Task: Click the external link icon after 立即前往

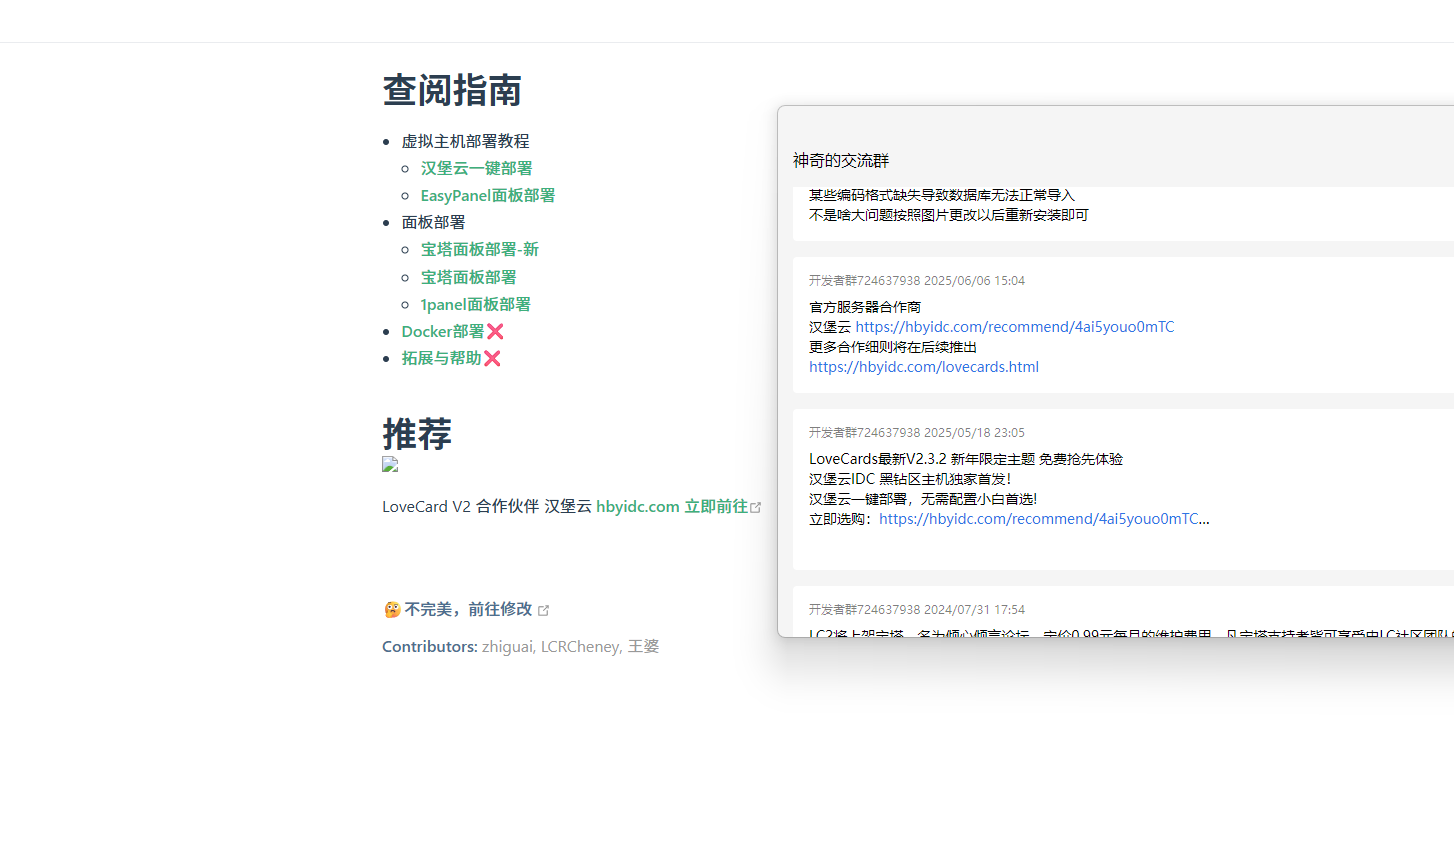Action: tap(756, 507)
